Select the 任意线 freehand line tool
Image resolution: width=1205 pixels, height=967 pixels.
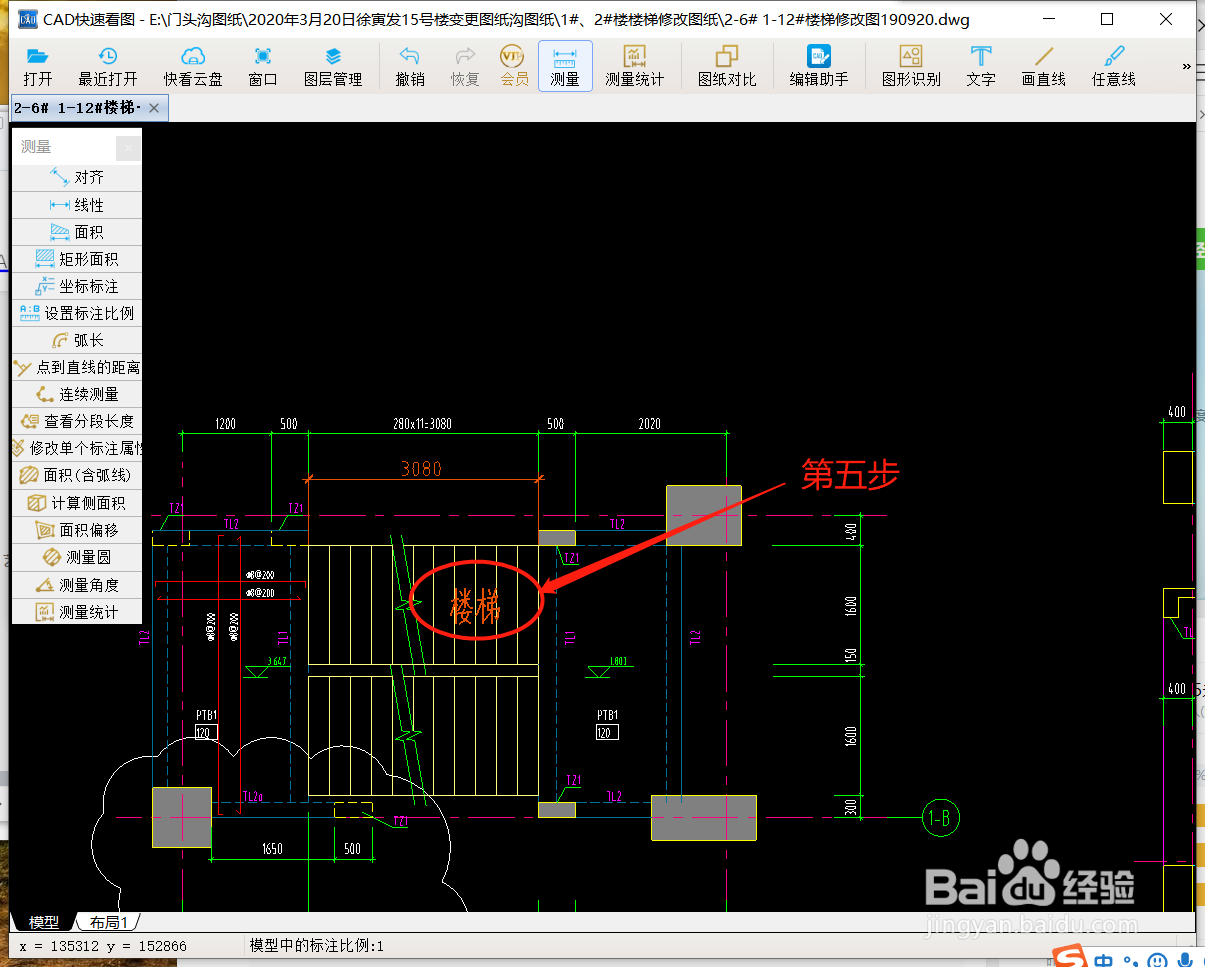1113,67
